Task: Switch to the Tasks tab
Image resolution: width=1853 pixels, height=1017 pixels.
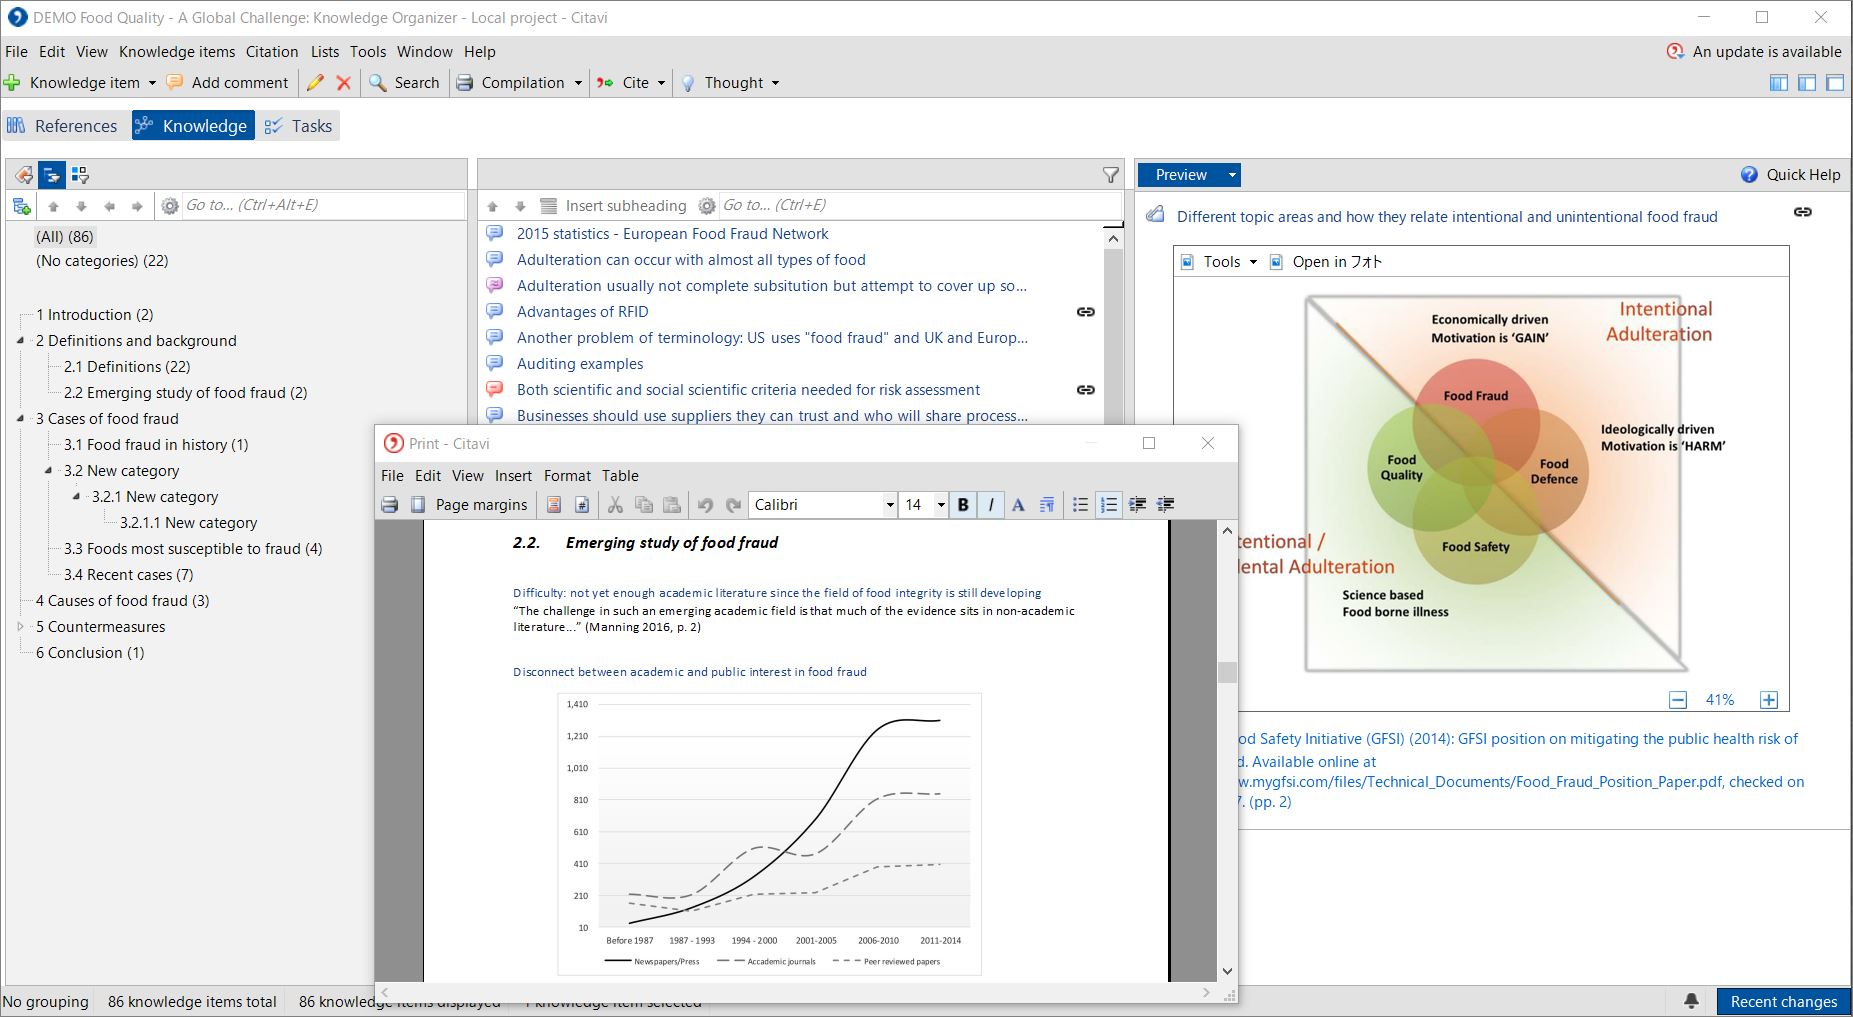Action: 298,126
